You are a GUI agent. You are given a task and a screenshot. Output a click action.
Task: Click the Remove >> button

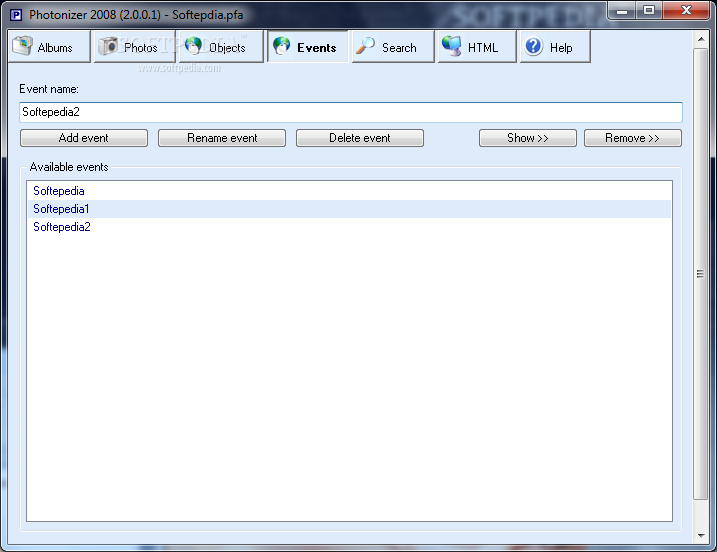(633, 138)
